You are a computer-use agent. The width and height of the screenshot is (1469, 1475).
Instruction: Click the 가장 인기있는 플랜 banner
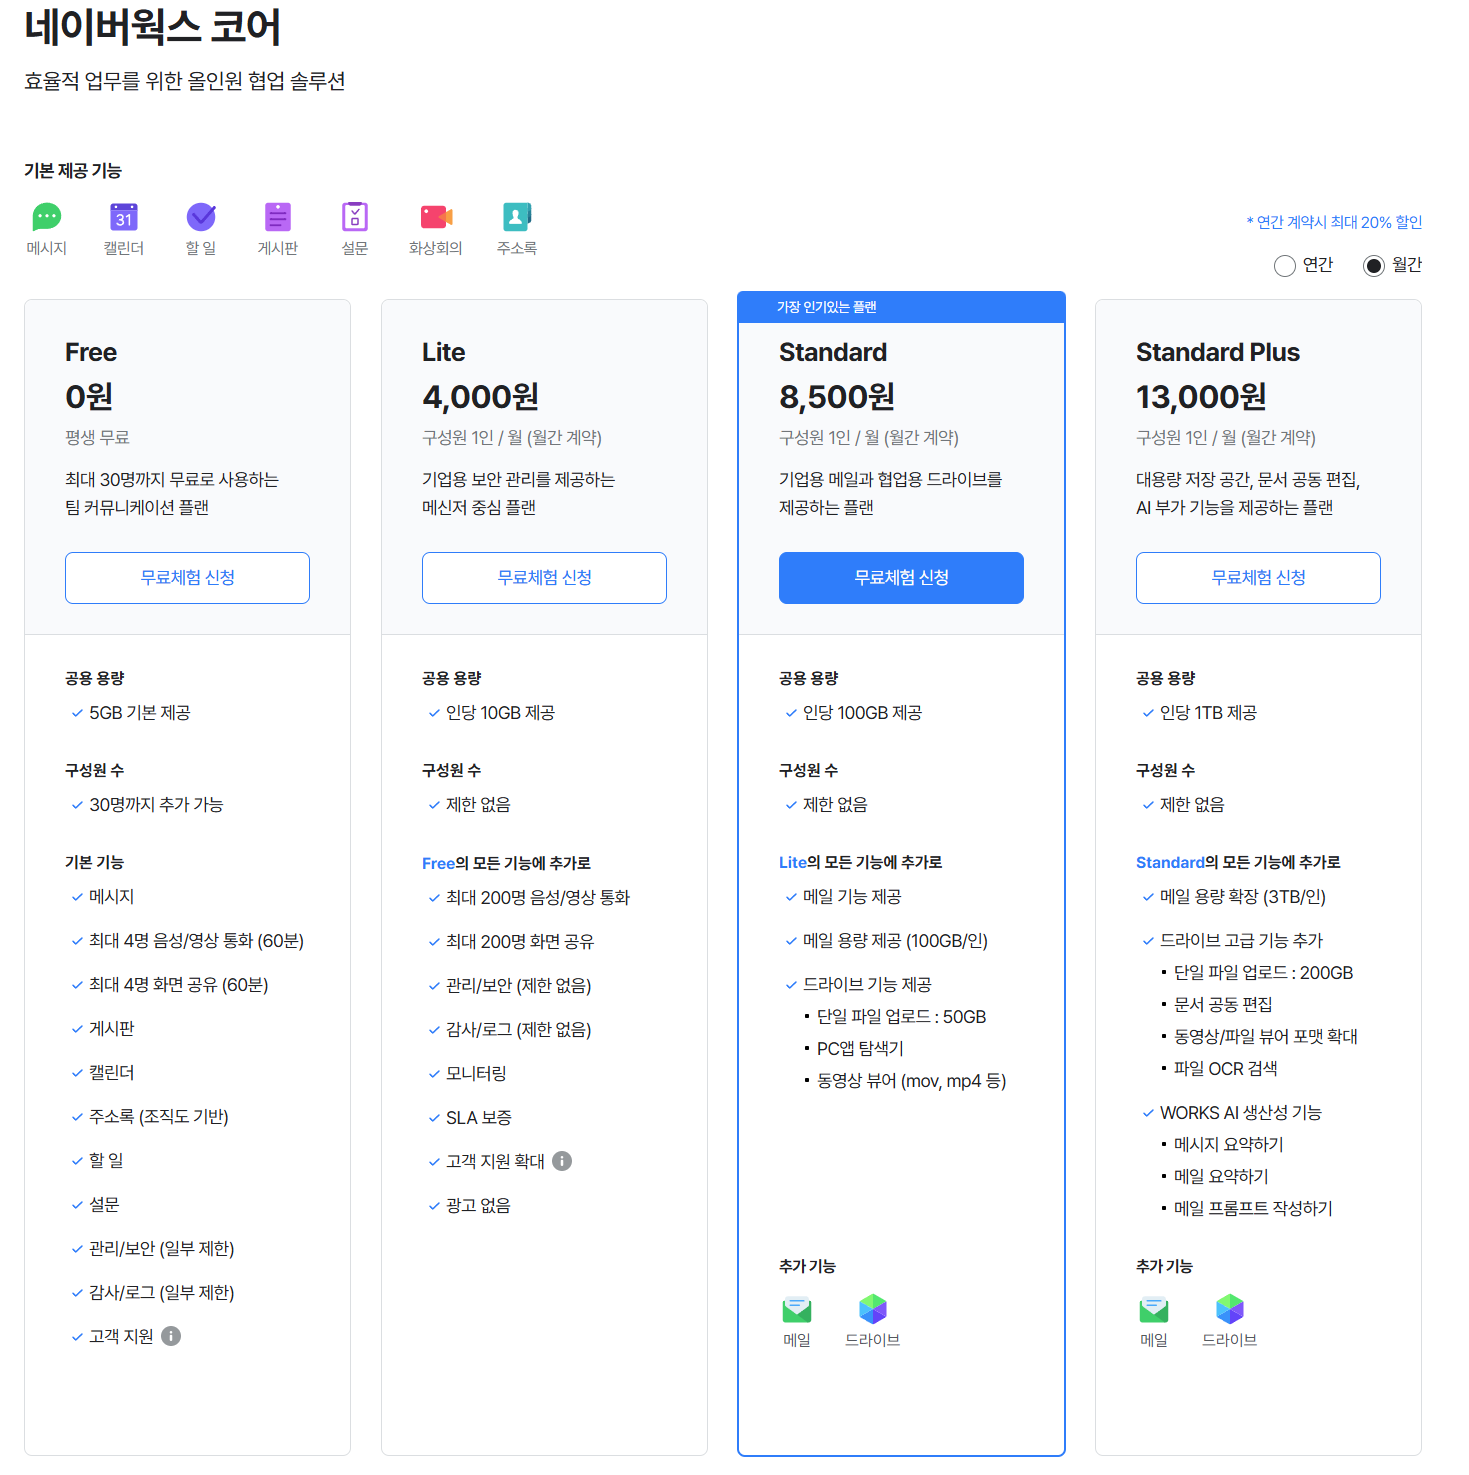(901, 307)
